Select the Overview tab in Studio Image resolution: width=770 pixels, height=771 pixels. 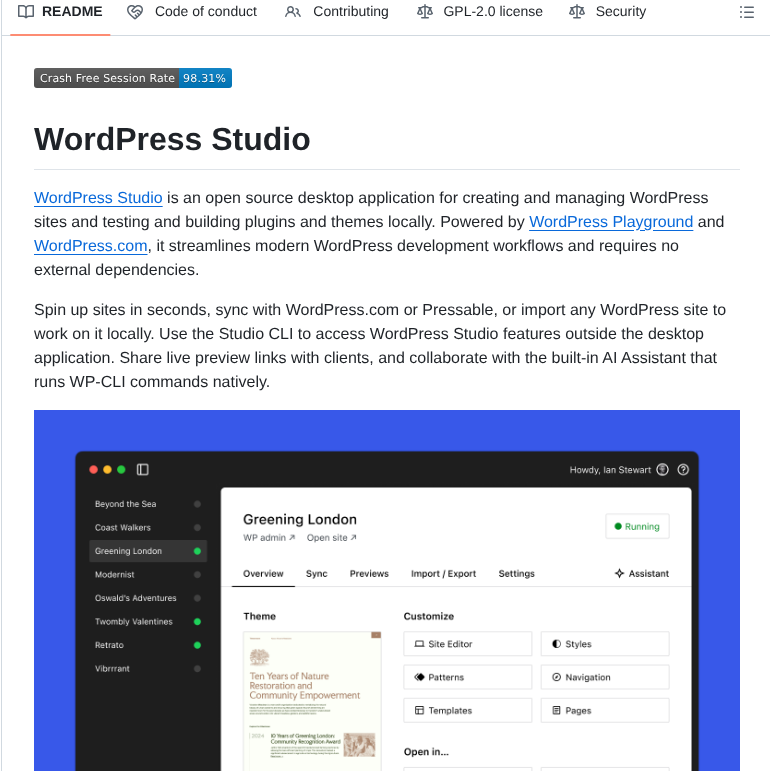[x=263, y=573]
